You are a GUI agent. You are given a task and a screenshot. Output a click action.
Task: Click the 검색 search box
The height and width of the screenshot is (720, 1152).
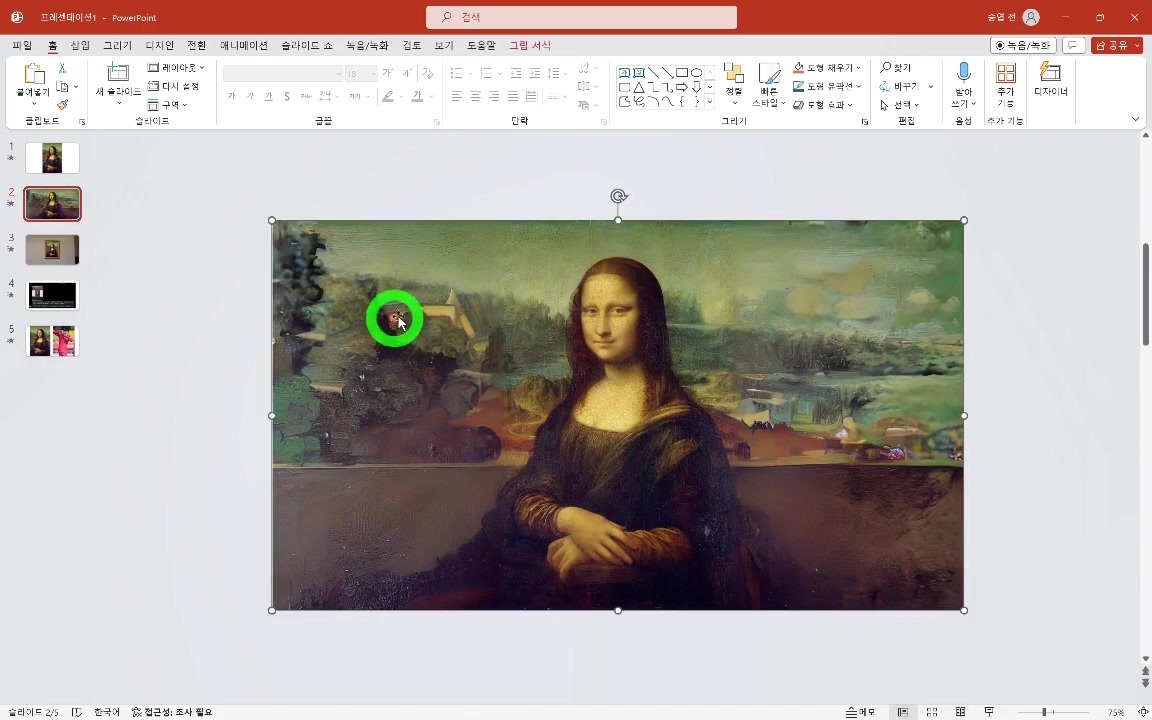[x=581, y=17]
